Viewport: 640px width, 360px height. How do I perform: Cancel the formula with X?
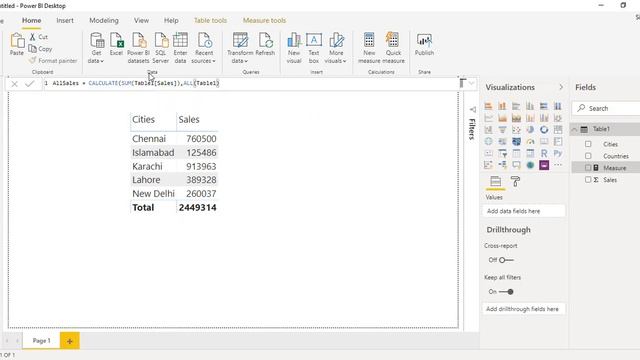pyautogui.click(x=14, y=84)
